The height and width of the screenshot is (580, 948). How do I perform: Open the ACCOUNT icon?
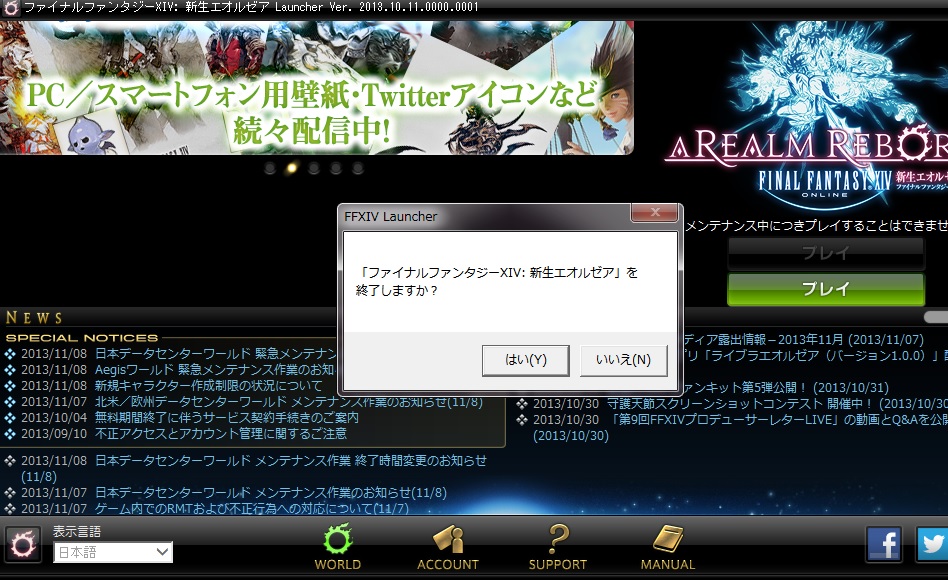pyautogui.click(x=448, y=547)
